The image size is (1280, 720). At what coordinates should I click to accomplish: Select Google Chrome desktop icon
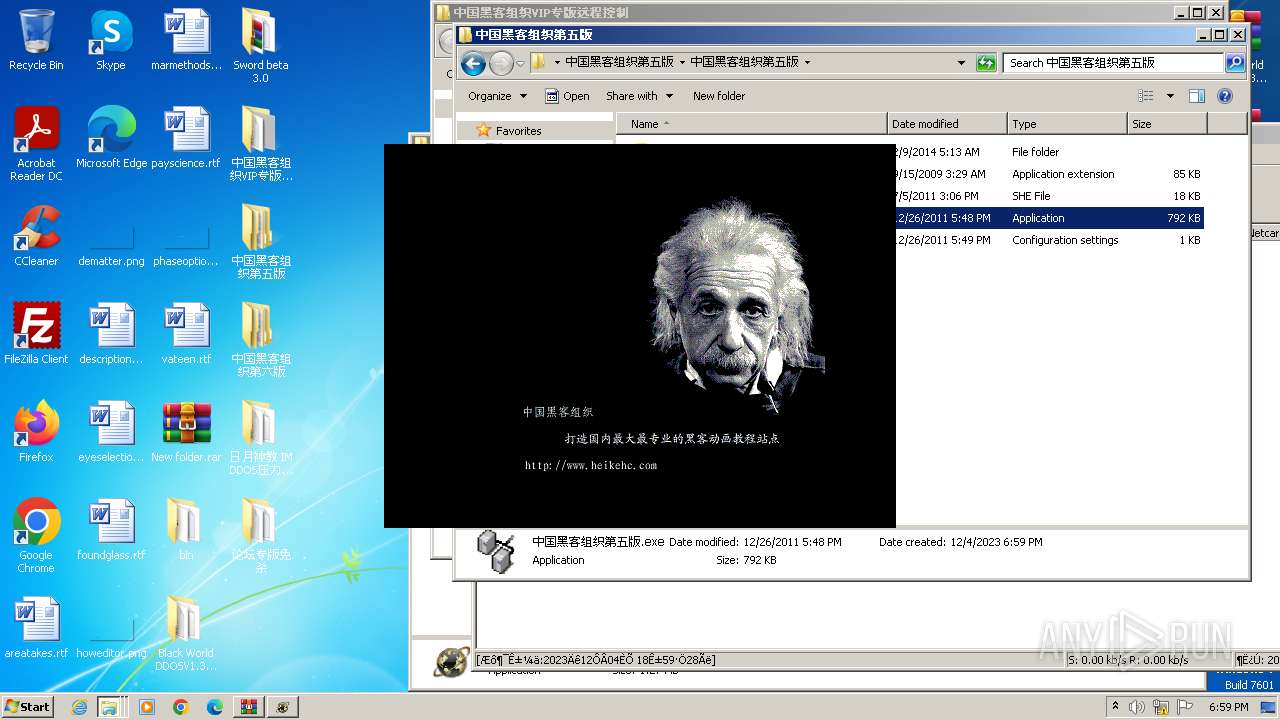[x=36, y=536]
